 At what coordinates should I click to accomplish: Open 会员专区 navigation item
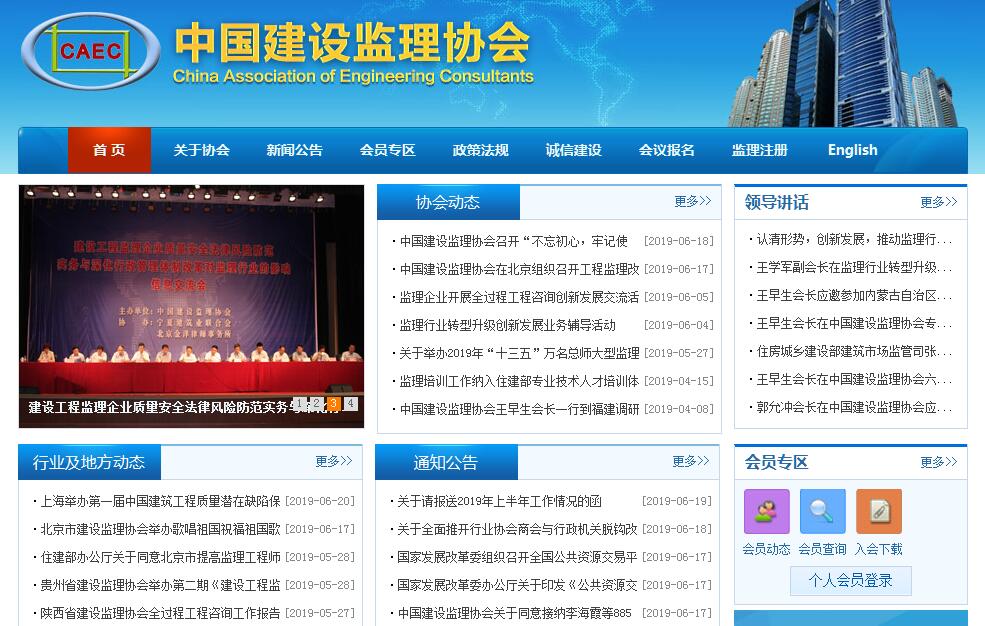[x=388, y=150]
